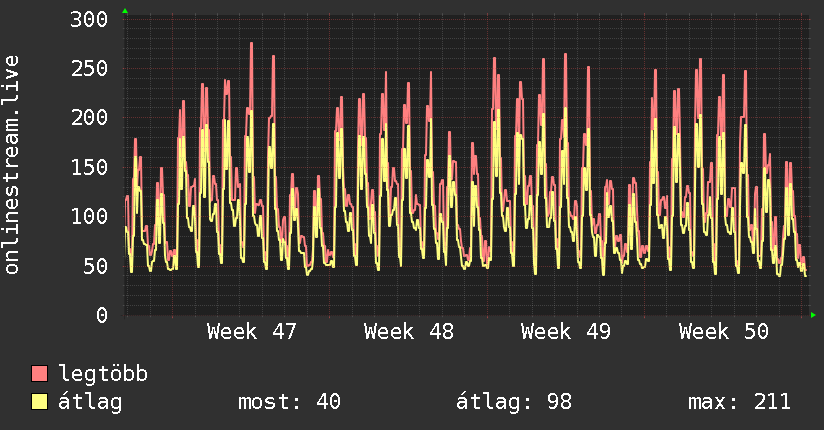Click the 0 y-axis label
Image resolution: width=824 pixels, height=430 pixels.
(102, 315)
